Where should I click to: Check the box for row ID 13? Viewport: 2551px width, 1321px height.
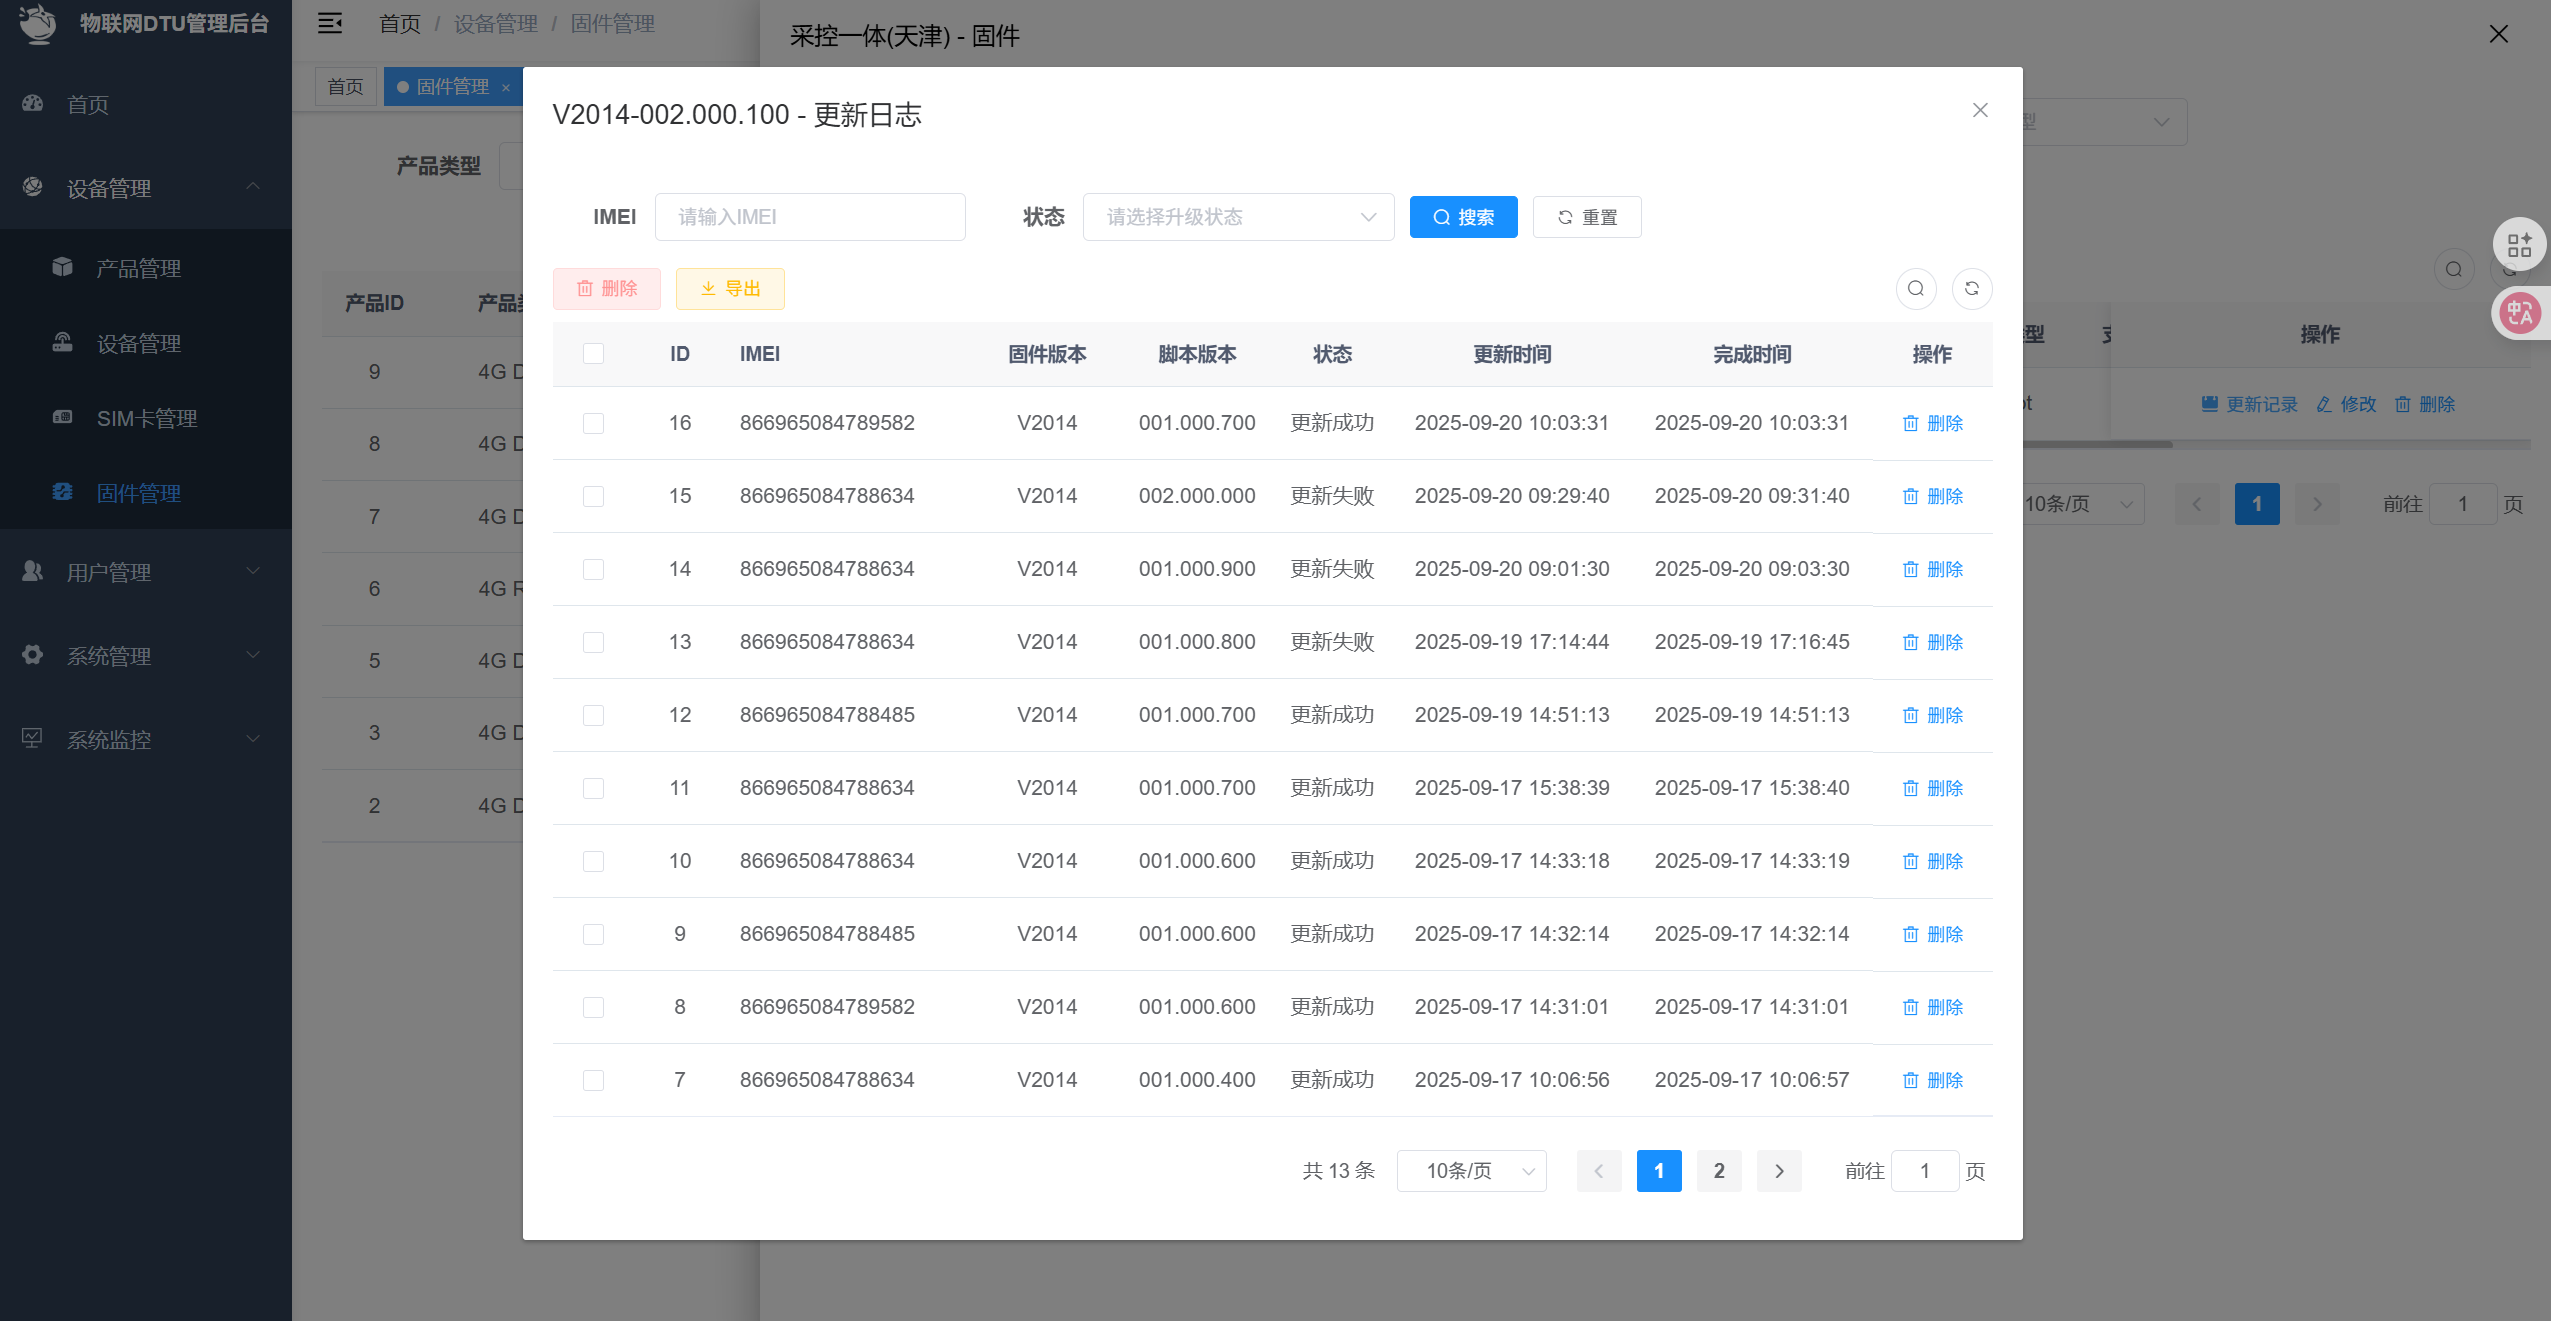(x=593, y=642)
